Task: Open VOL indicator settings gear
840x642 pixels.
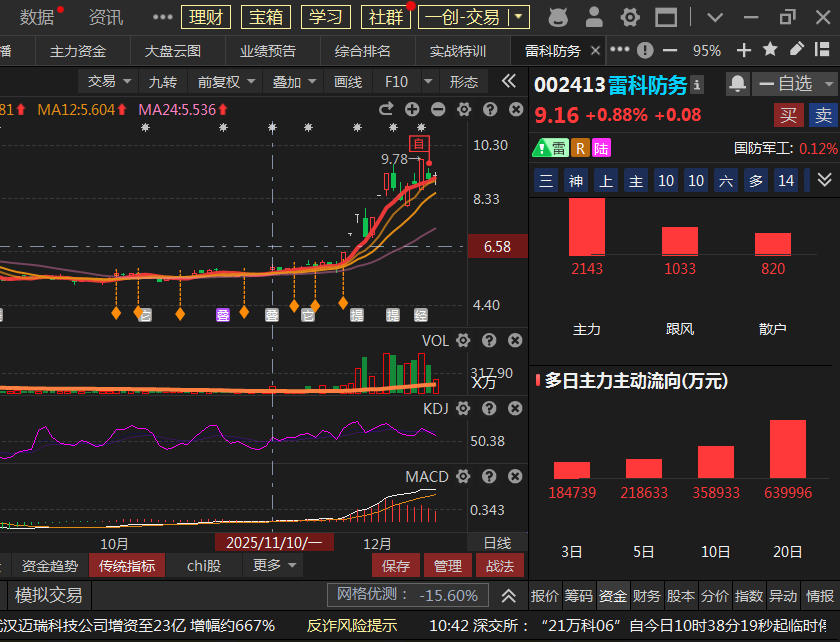Action: point(463,340)
